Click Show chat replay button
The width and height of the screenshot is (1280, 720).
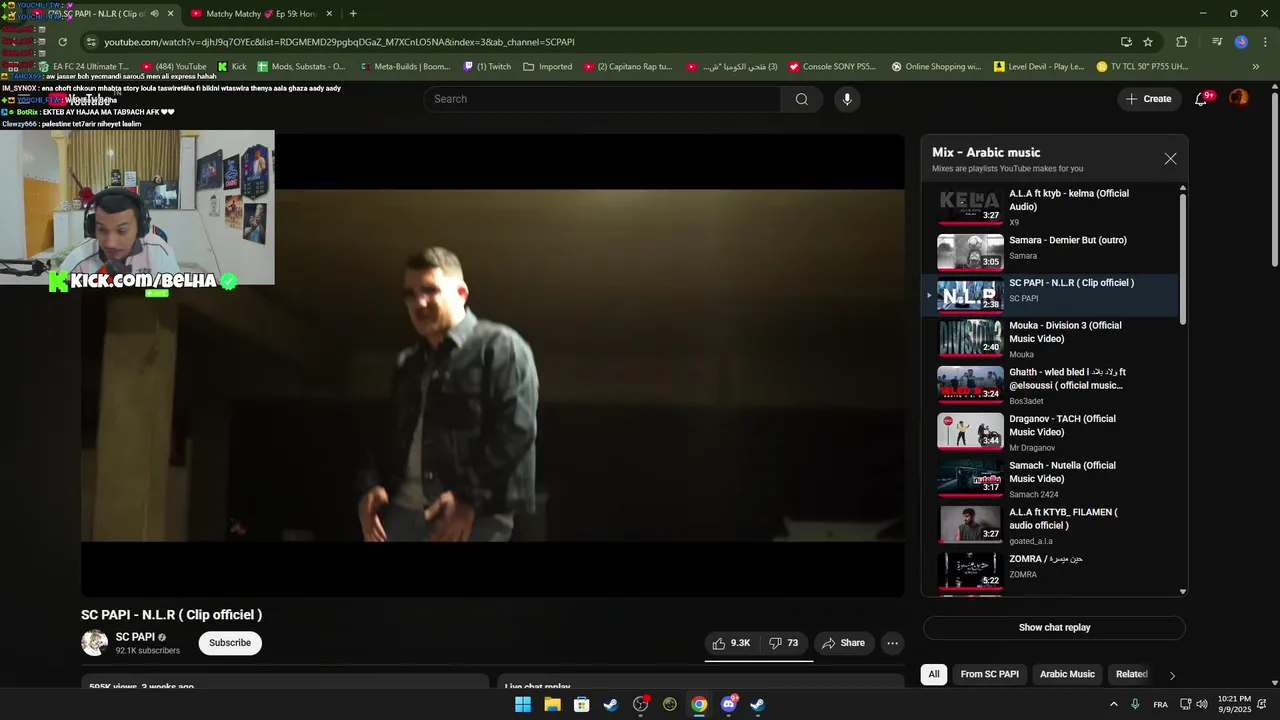click(1054, 628)
